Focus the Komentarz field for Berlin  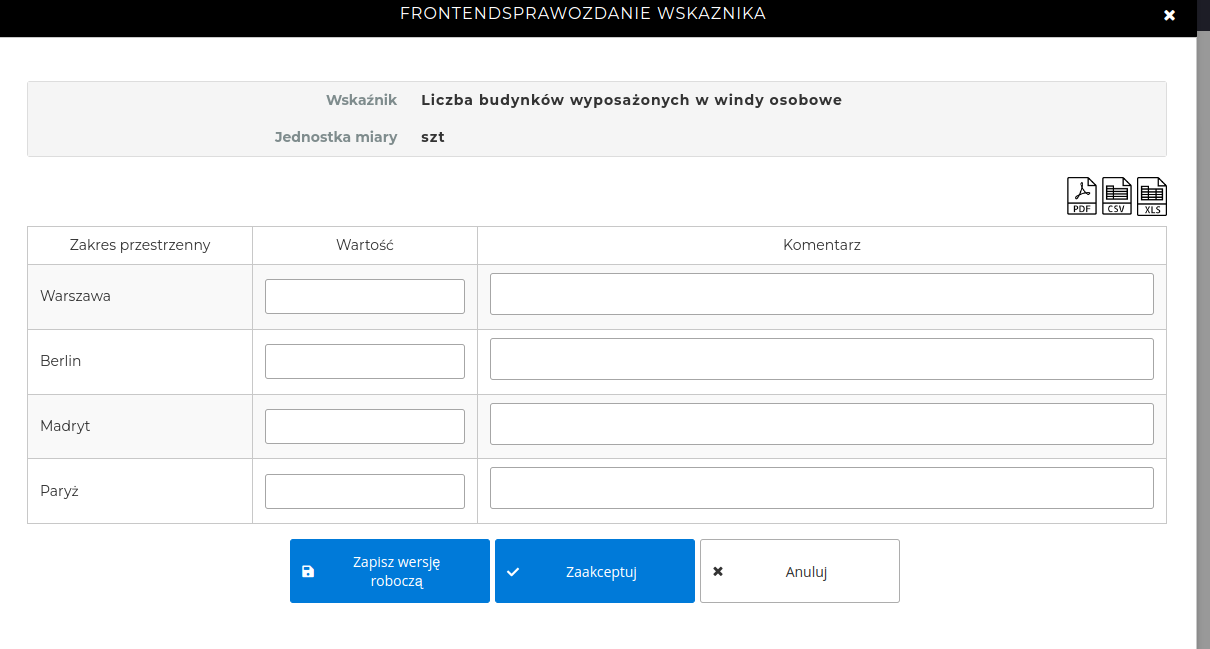[x=821, y=359]
